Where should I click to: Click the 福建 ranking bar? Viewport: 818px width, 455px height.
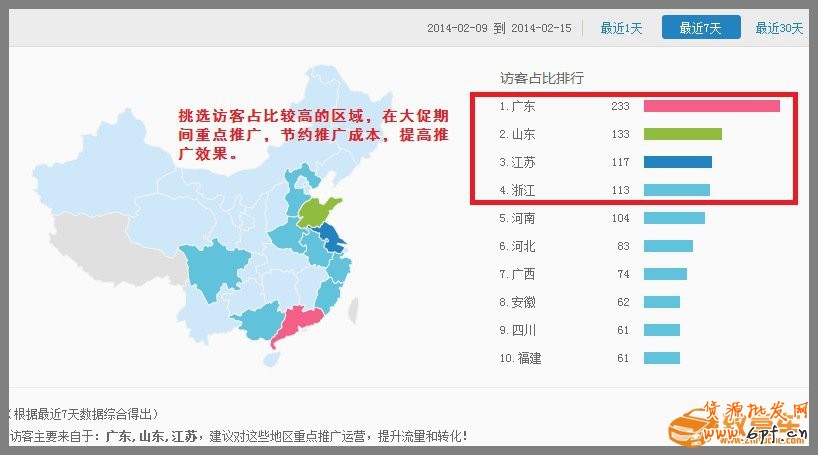point(661,358)
